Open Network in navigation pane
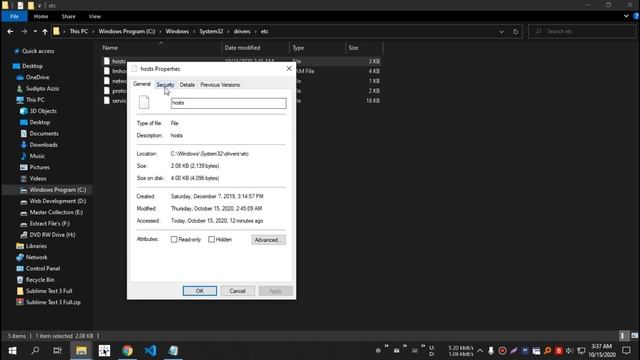Screen dimensions: 640x360 coord(36,257)
